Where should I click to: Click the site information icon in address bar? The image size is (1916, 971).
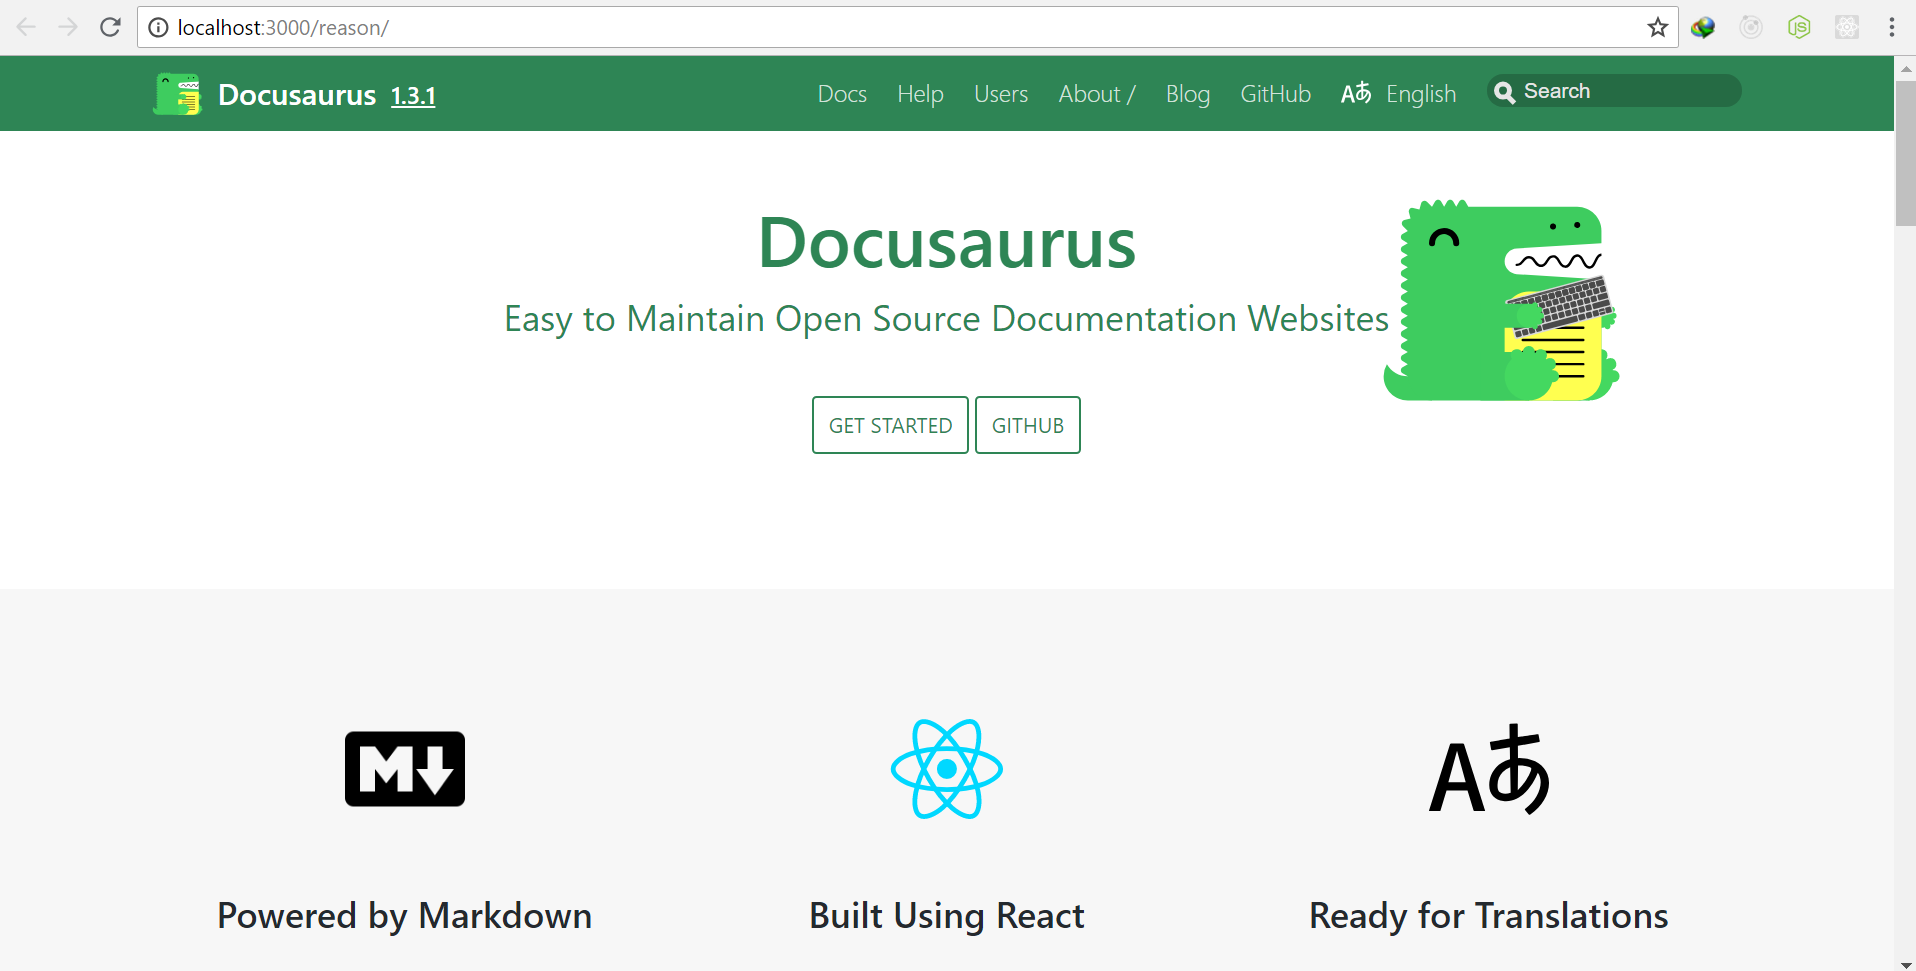158,28
